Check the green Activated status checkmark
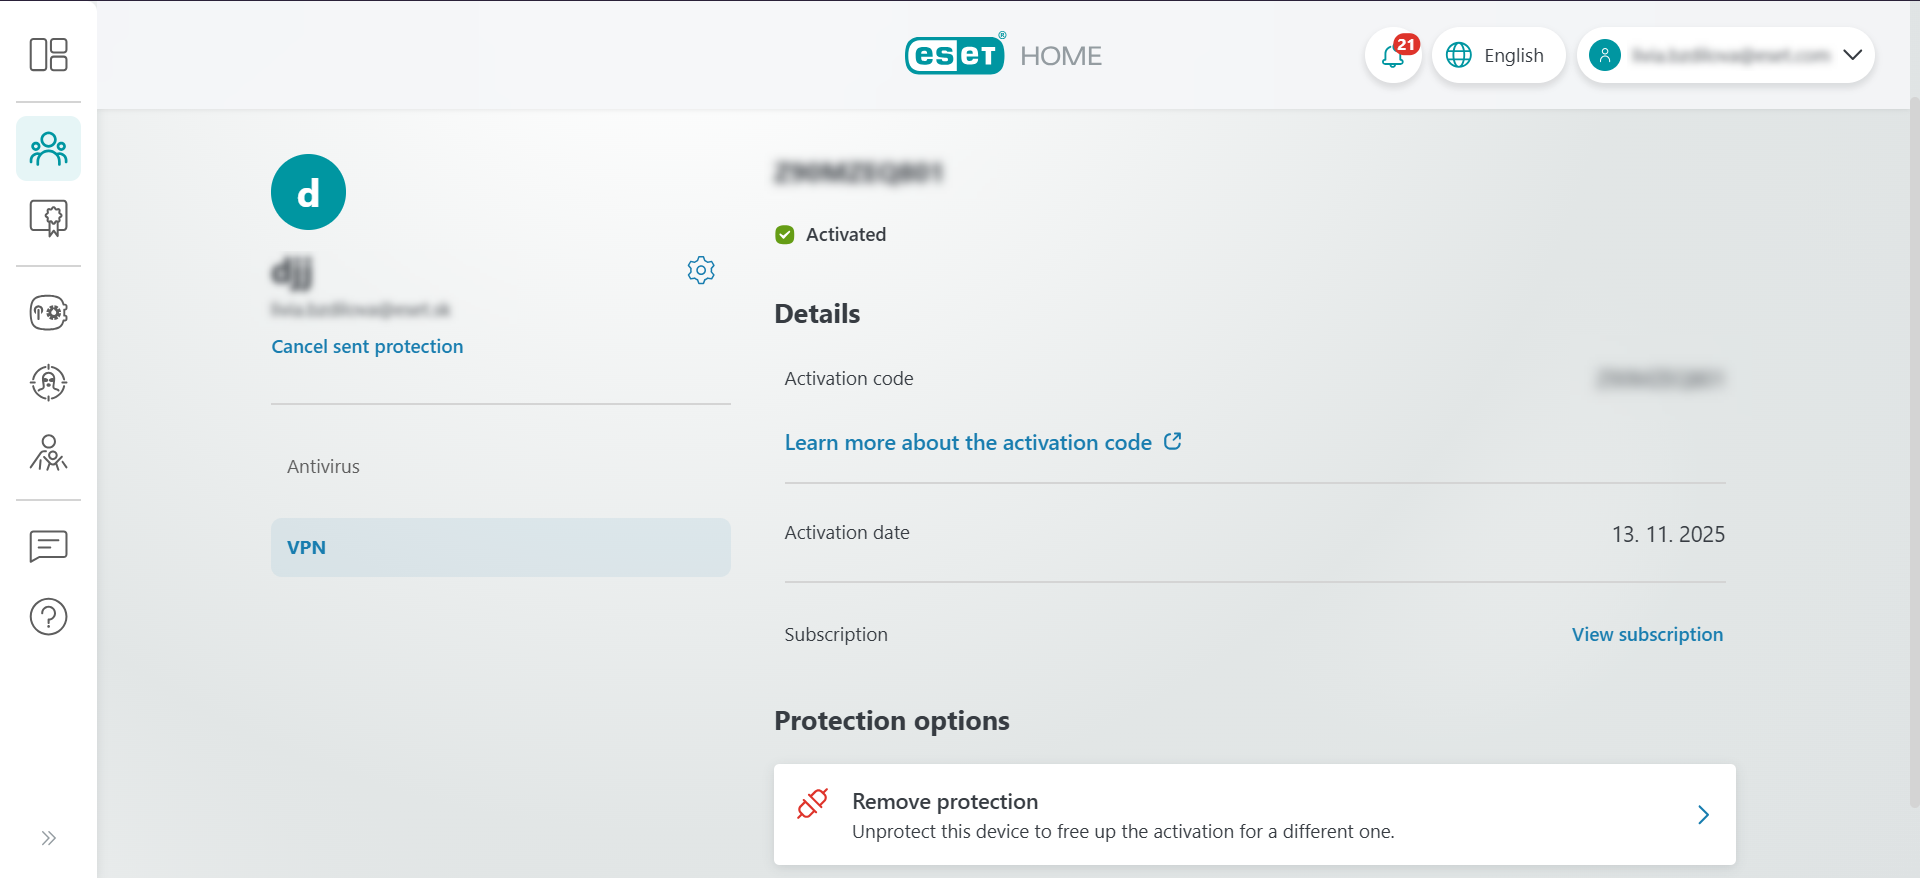The image size is (1920, 878). point(785,234)
